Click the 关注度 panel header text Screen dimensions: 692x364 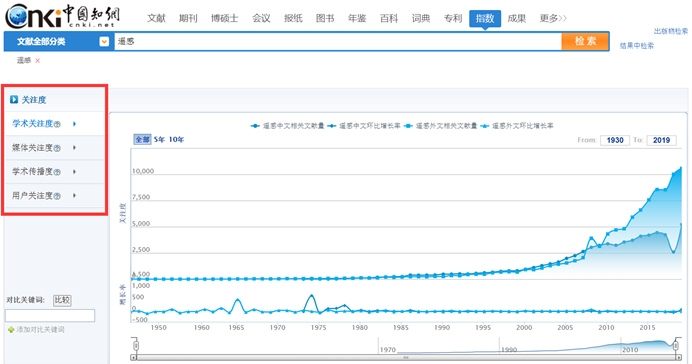pyautogui.click(x=34, y=100)
